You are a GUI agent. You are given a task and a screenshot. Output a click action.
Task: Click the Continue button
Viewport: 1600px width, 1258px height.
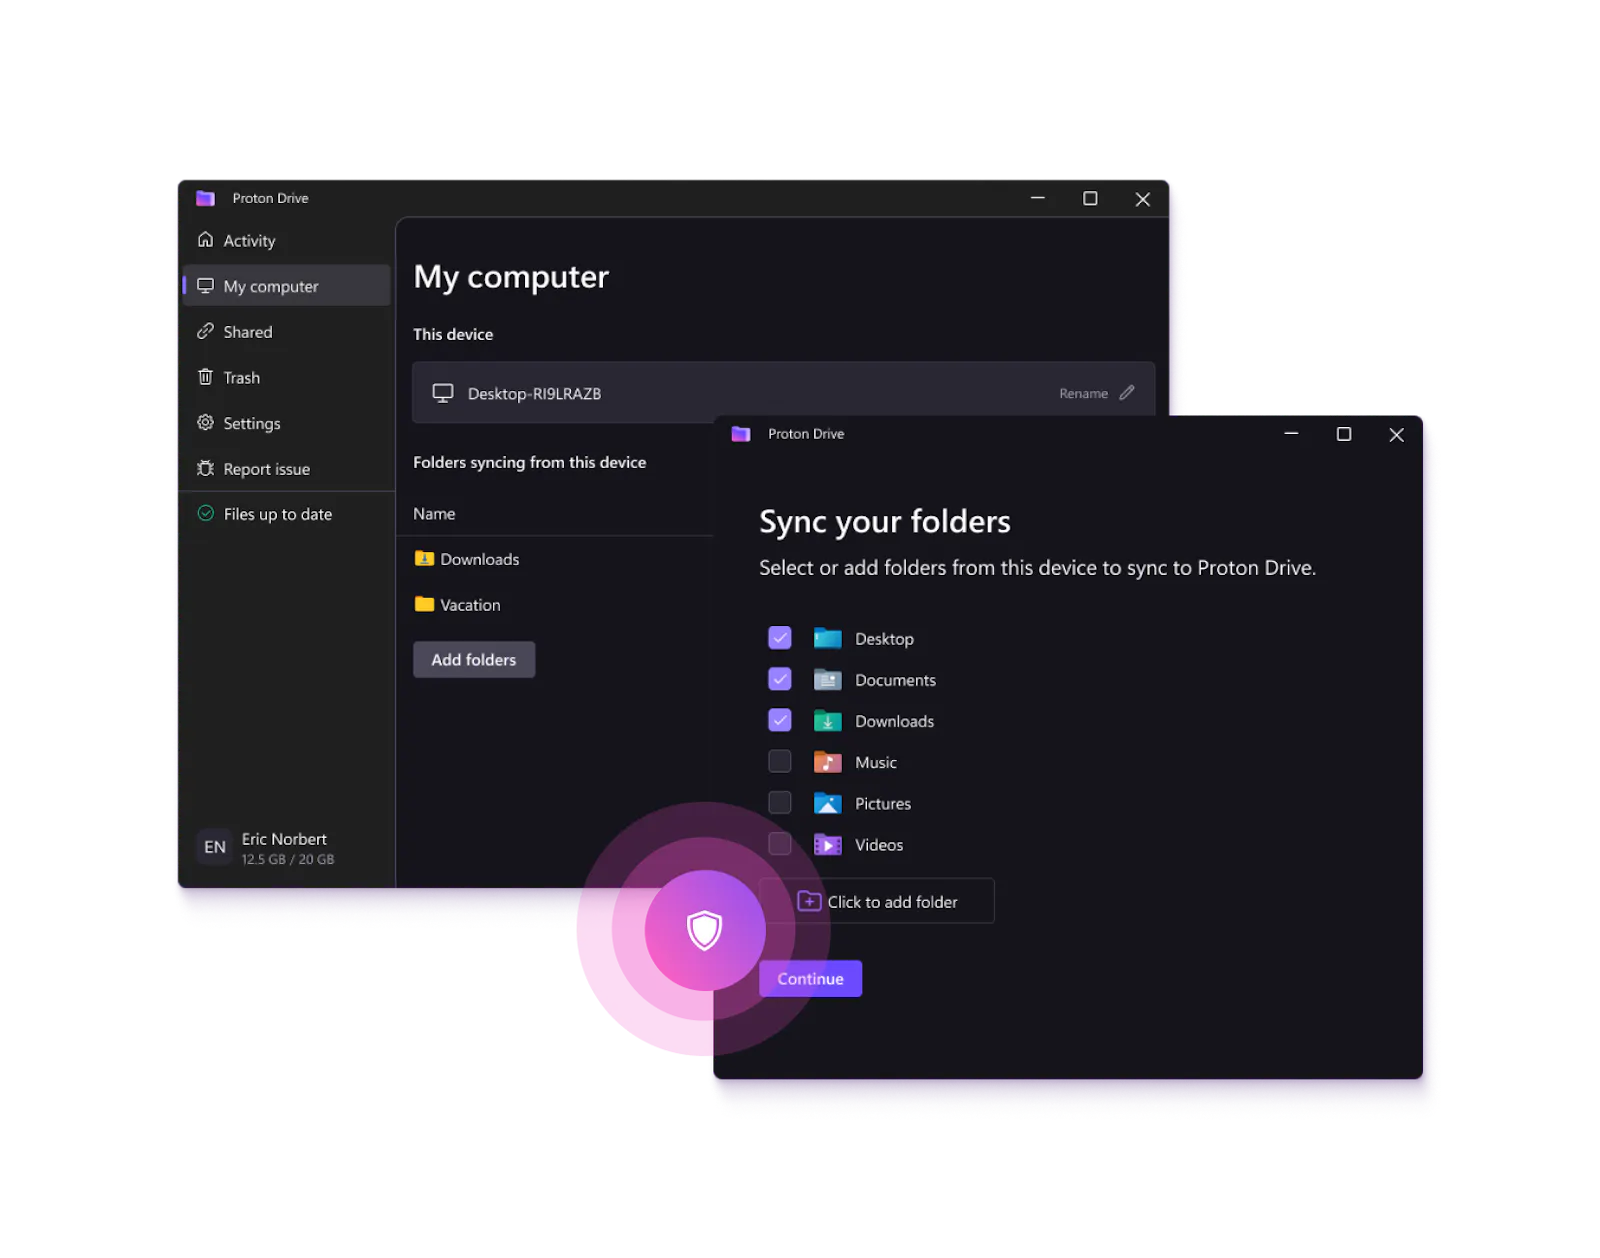(x=811, y=979)
